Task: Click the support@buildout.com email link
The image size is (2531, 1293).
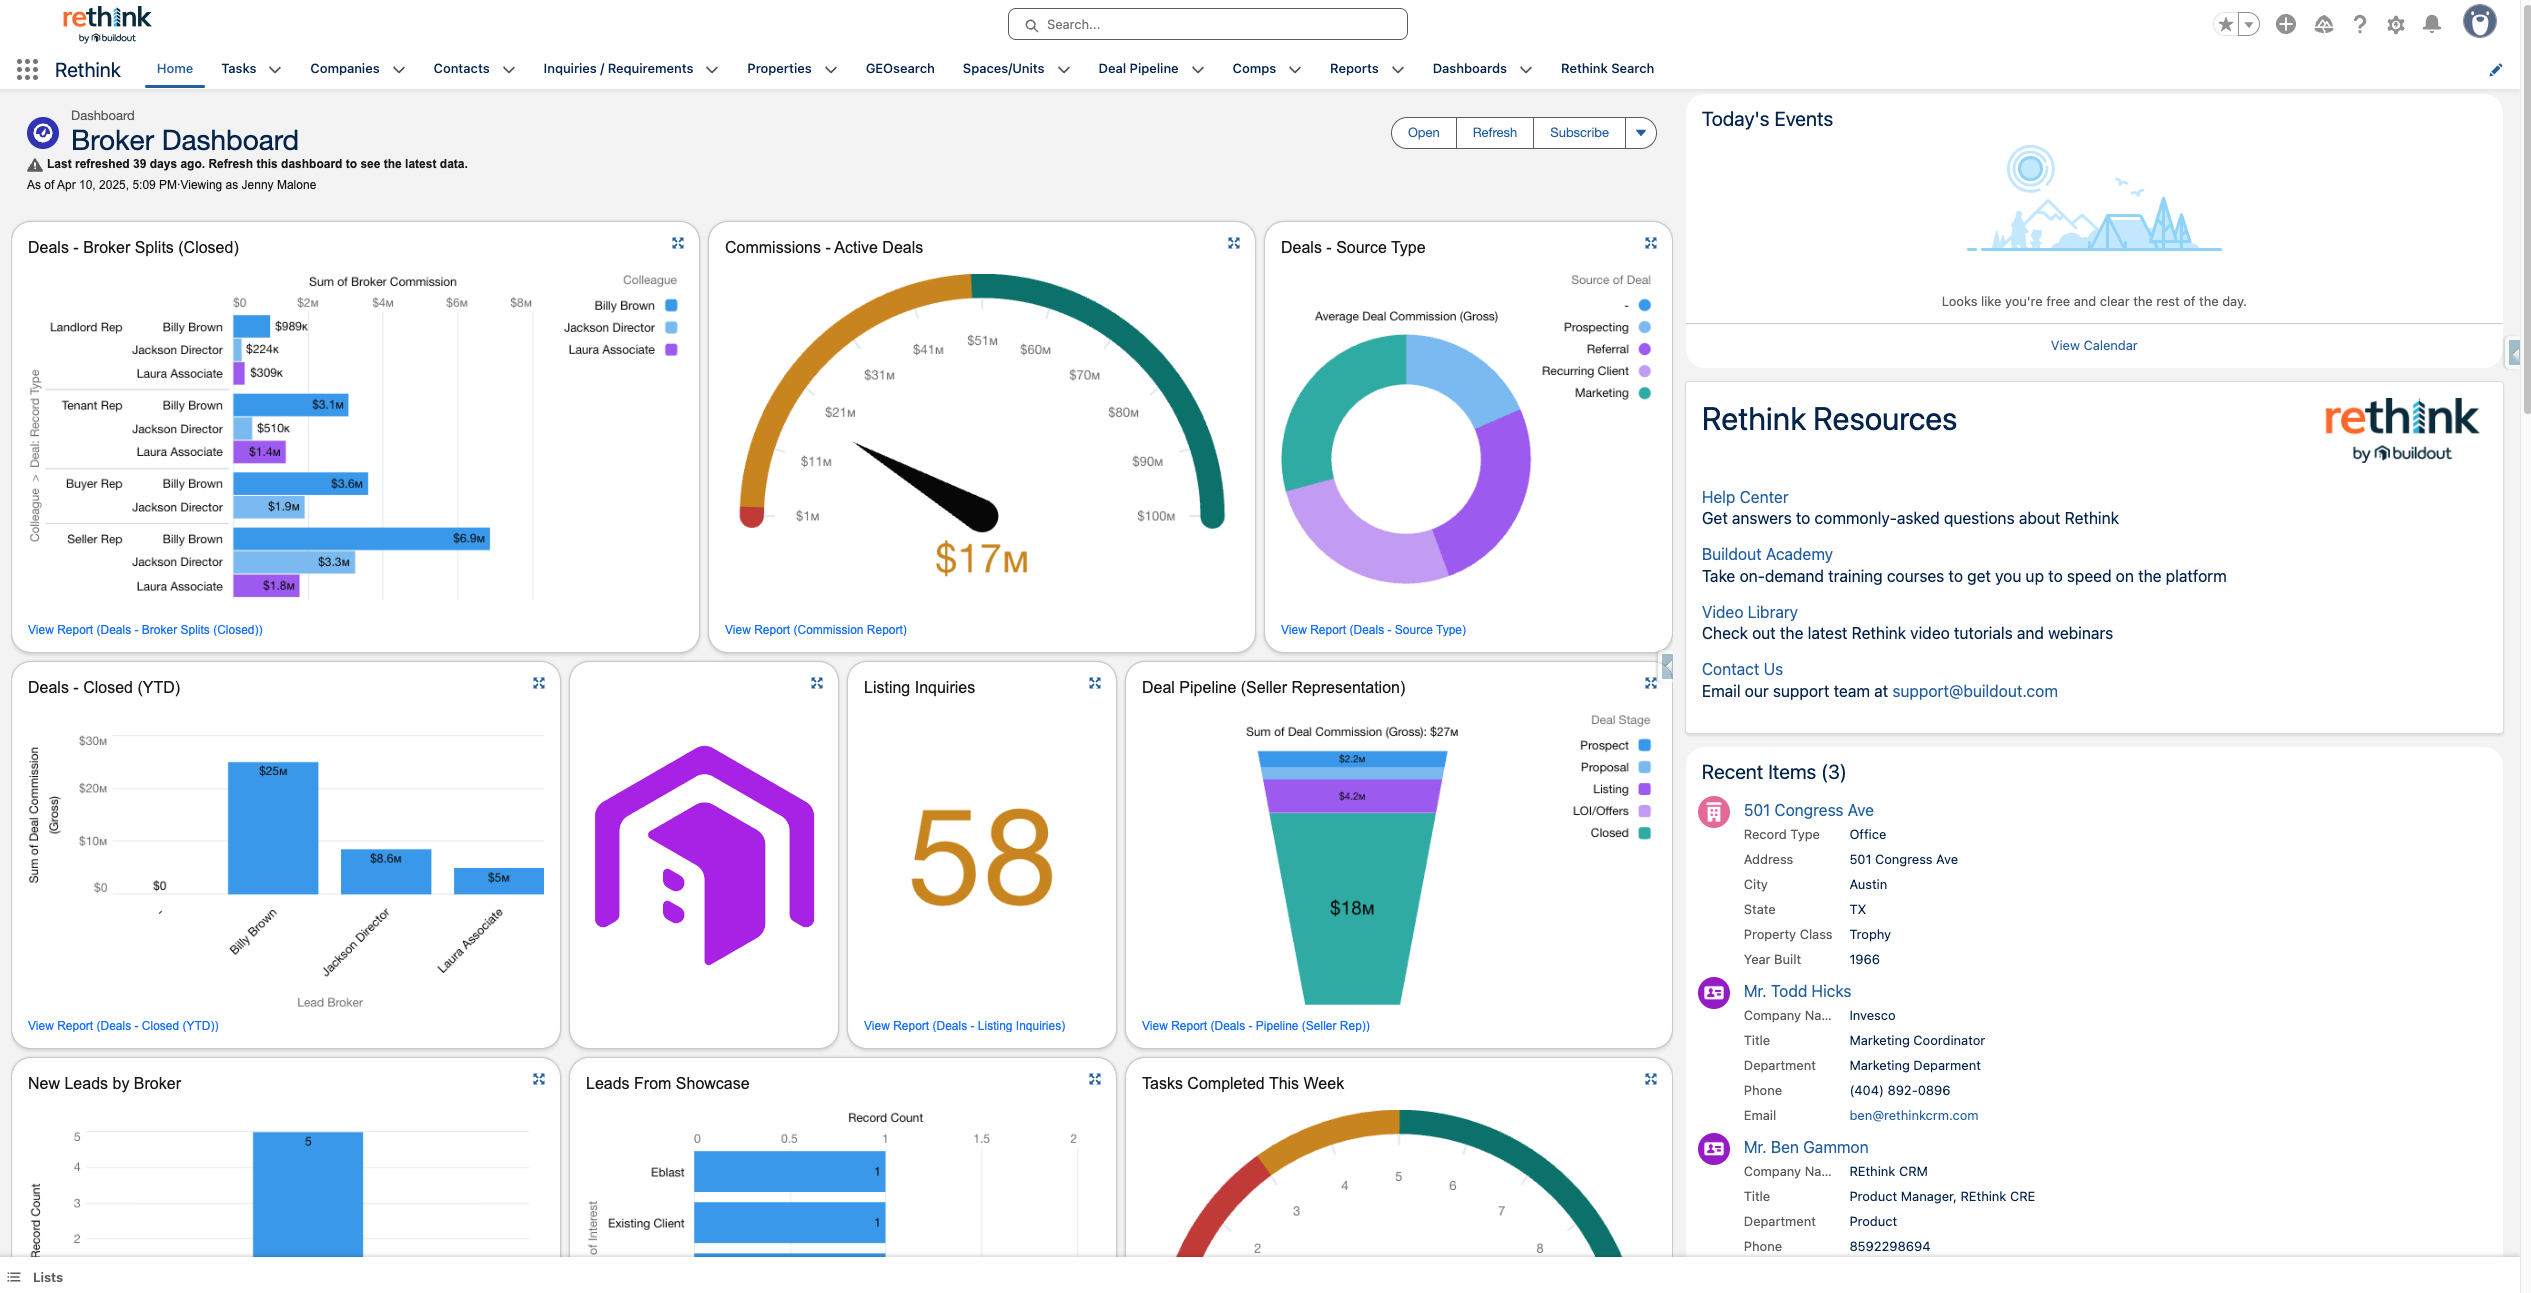Action: point(1974,691)
